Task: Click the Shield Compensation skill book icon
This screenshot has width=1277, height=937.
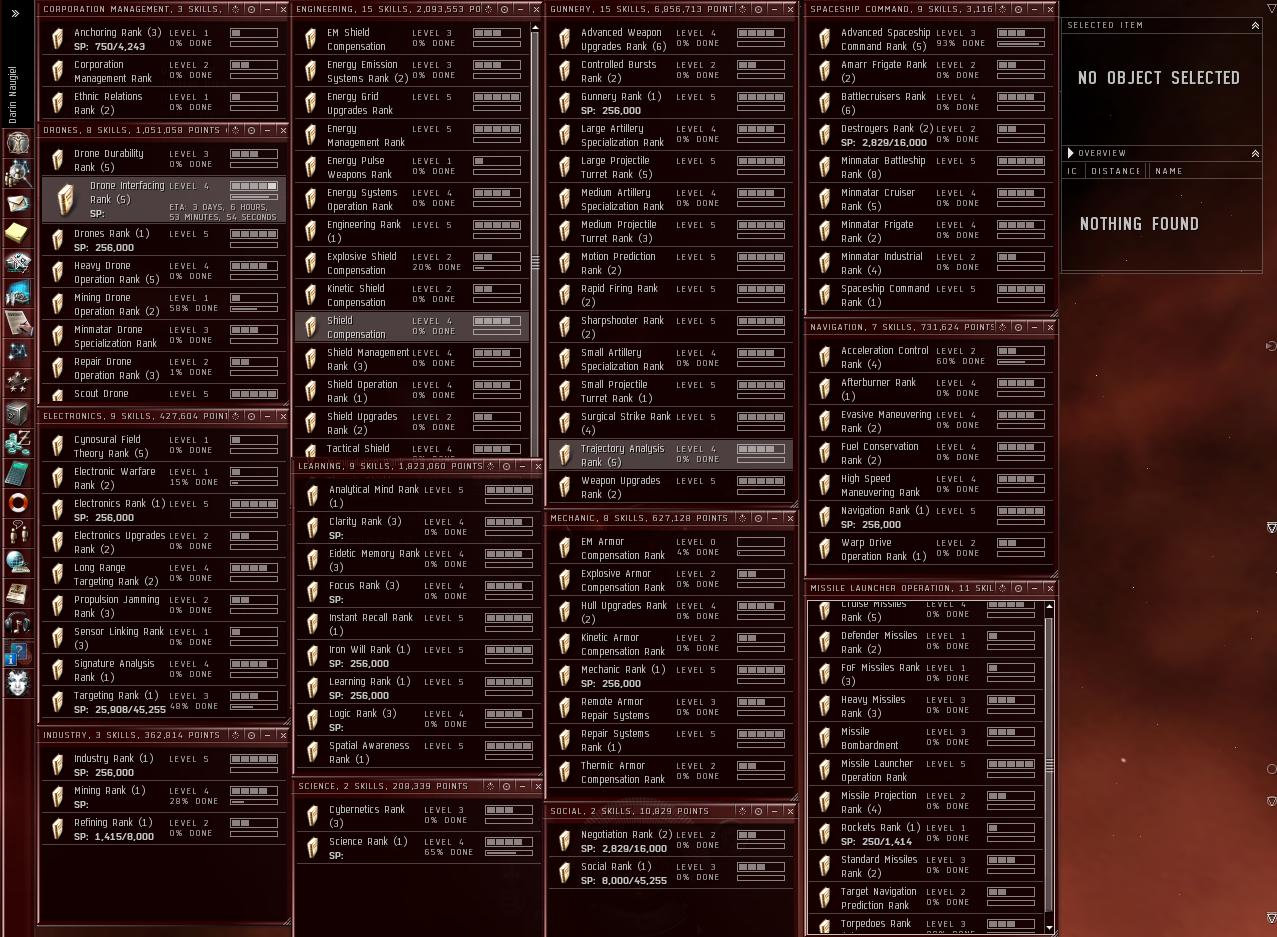Action: click(x=311, y=327)
